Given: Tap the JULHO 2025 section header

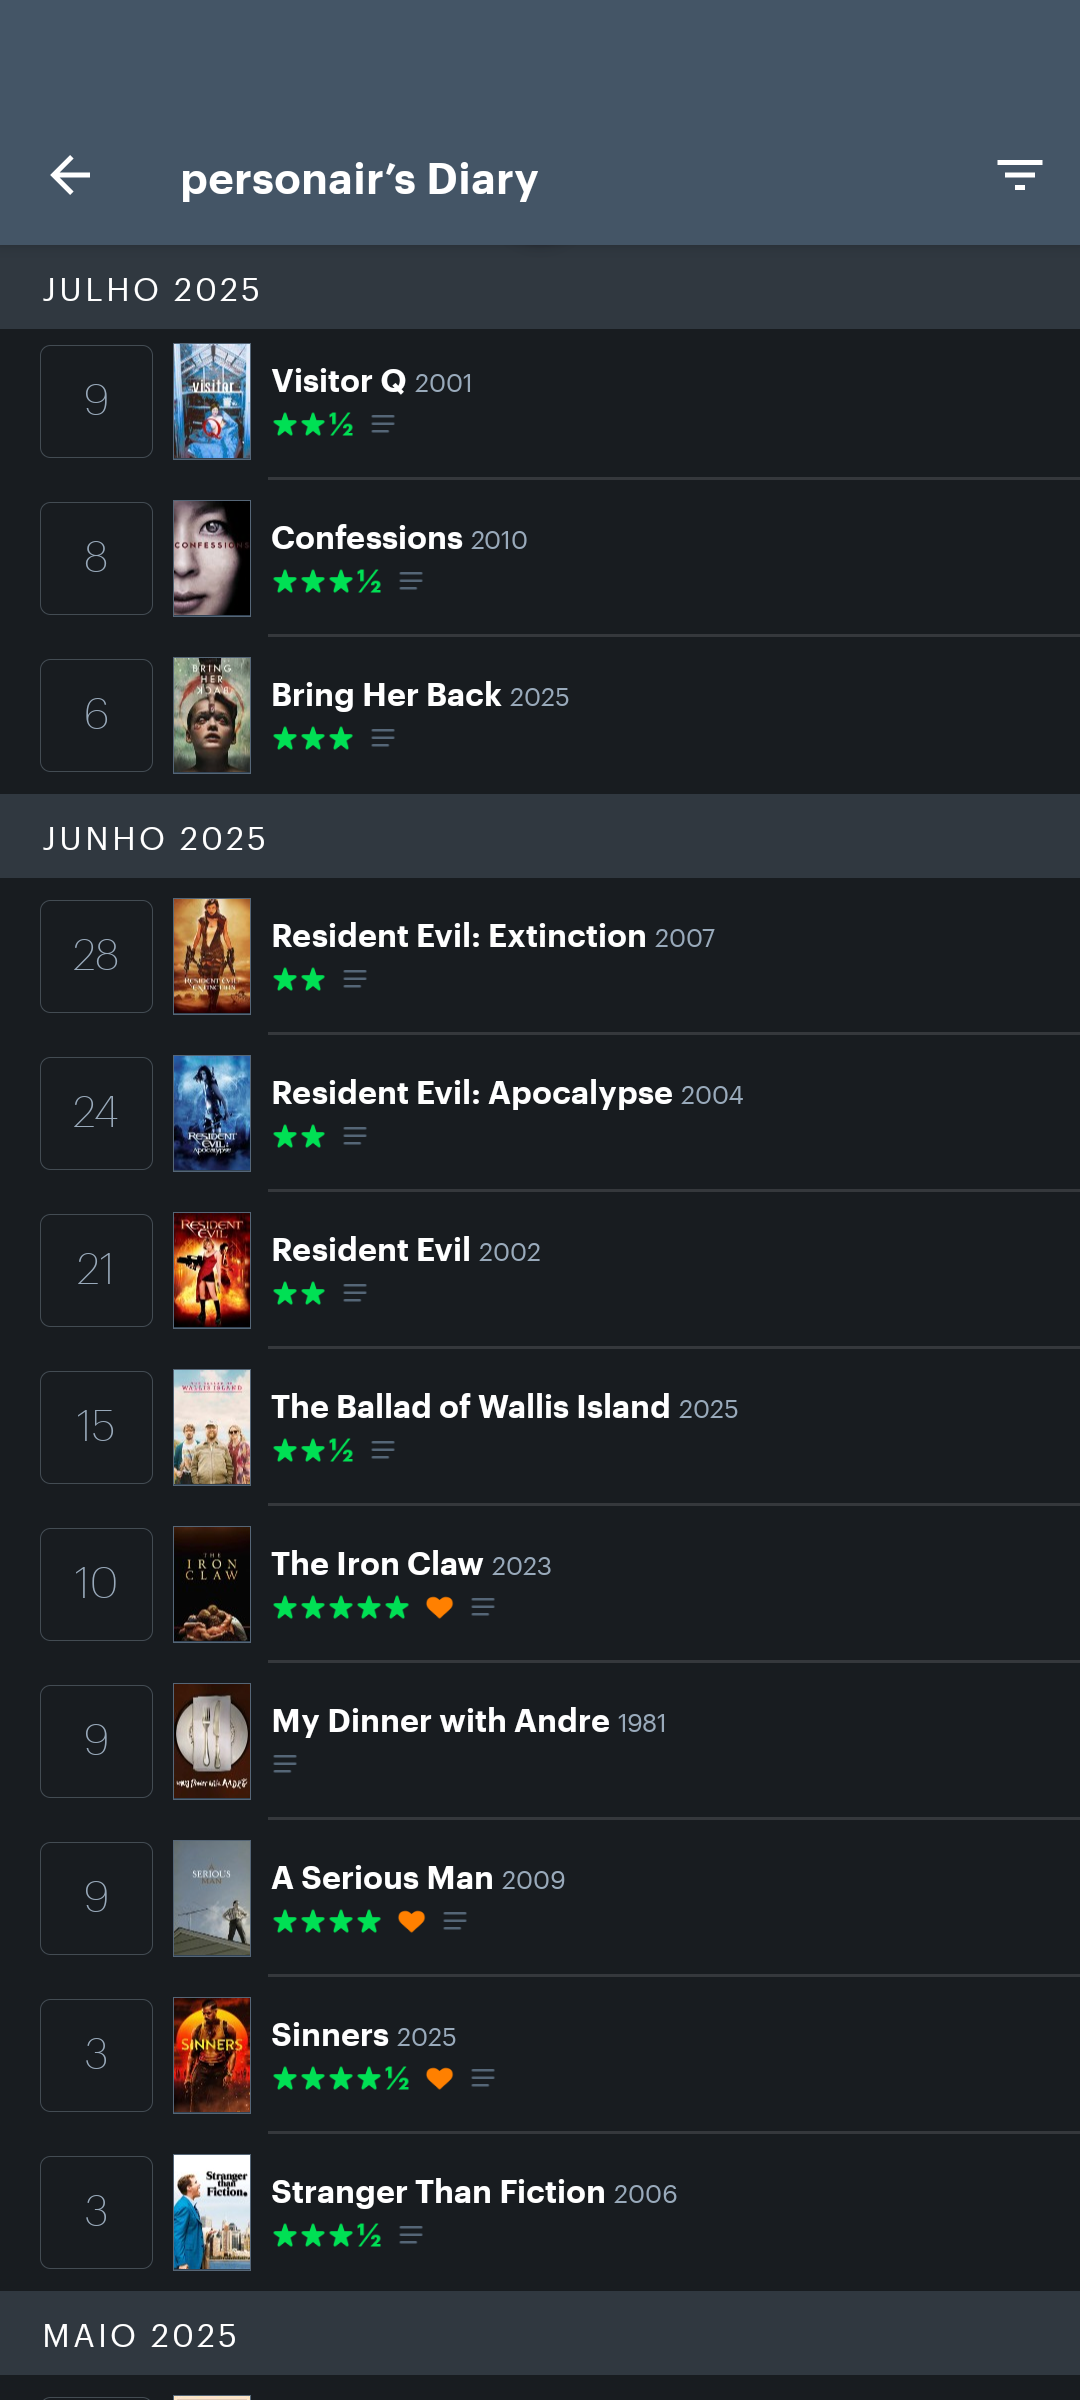Looking at the screenshot, I should [540, 289].
